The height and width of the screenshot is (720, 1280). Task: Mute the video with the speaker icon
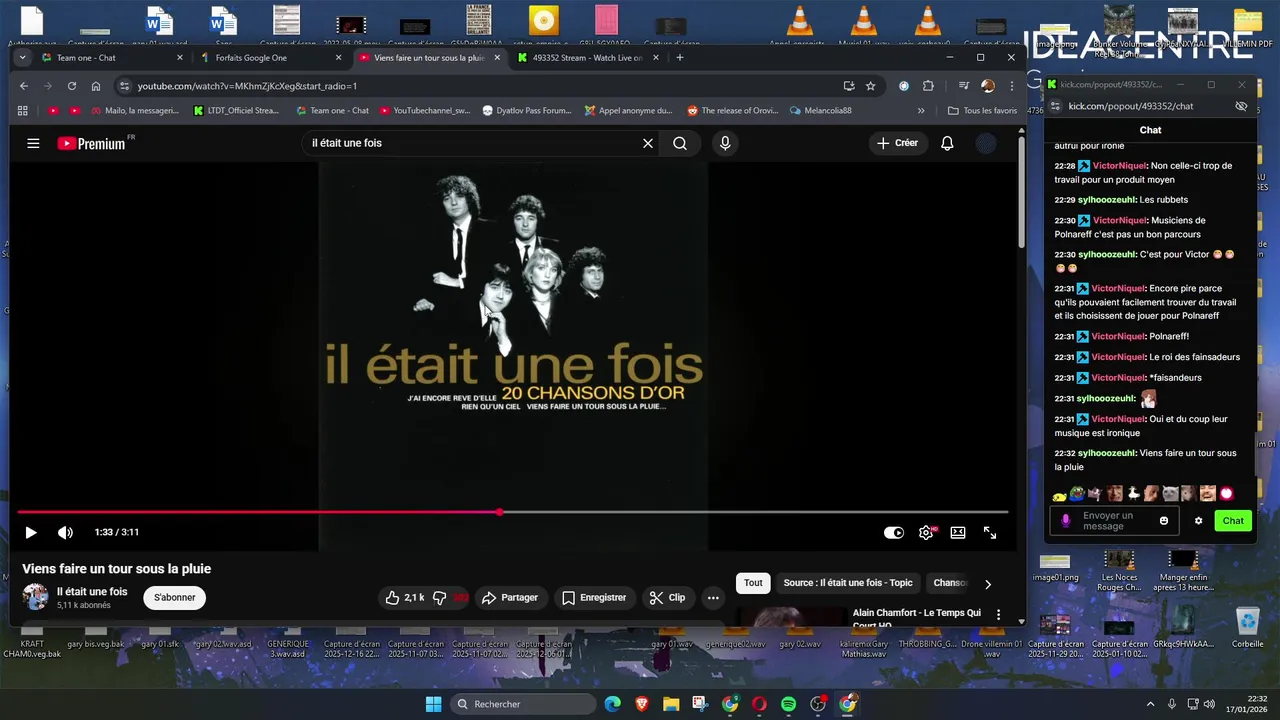tap(65, 533)
